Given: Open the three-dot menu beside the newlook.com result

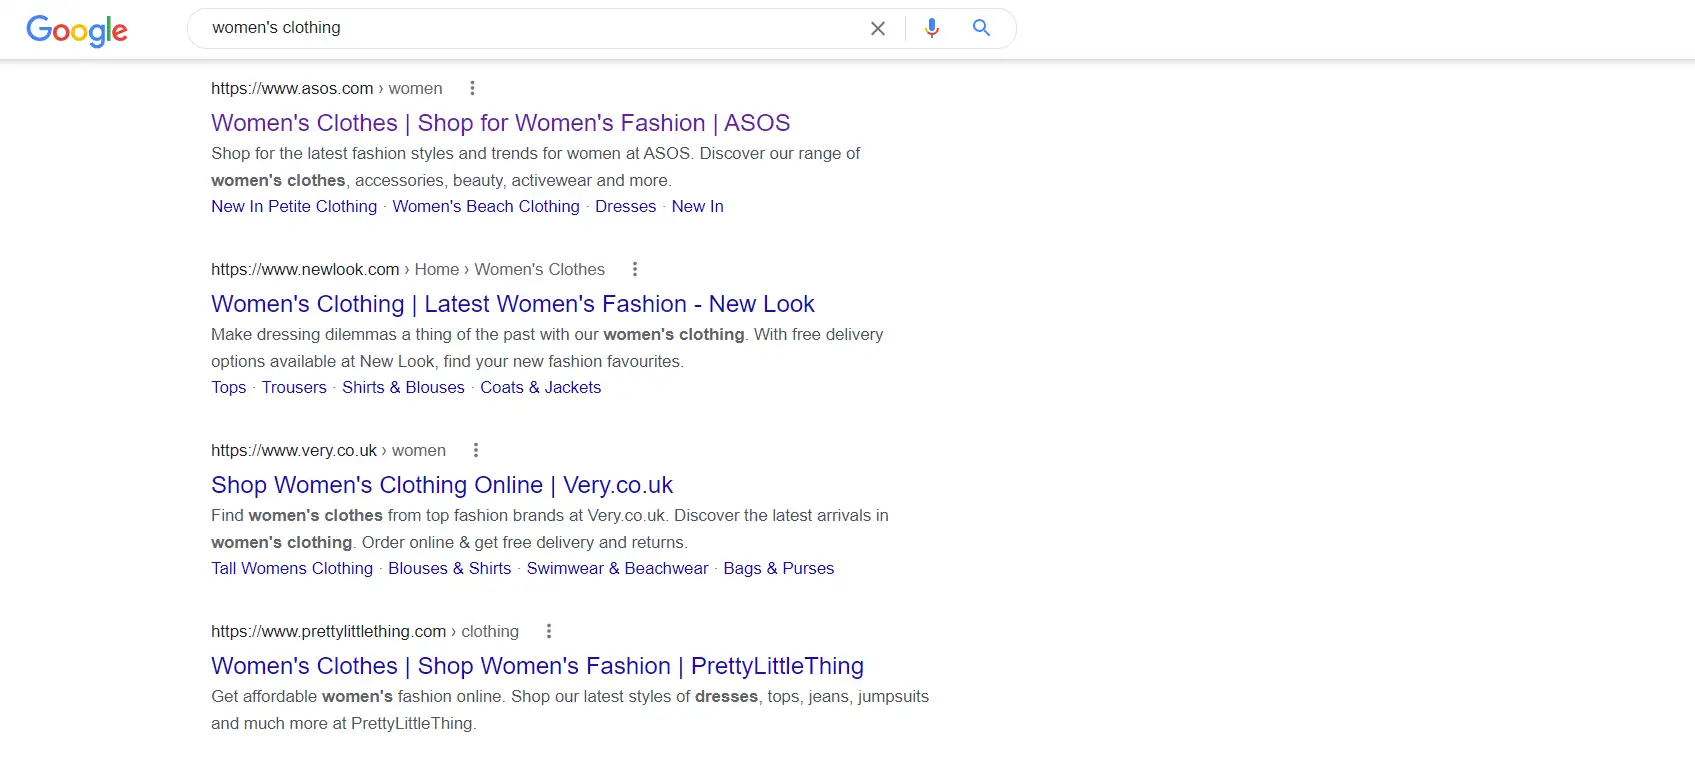Looking at the screenshot, I should [x=634, y=269].
